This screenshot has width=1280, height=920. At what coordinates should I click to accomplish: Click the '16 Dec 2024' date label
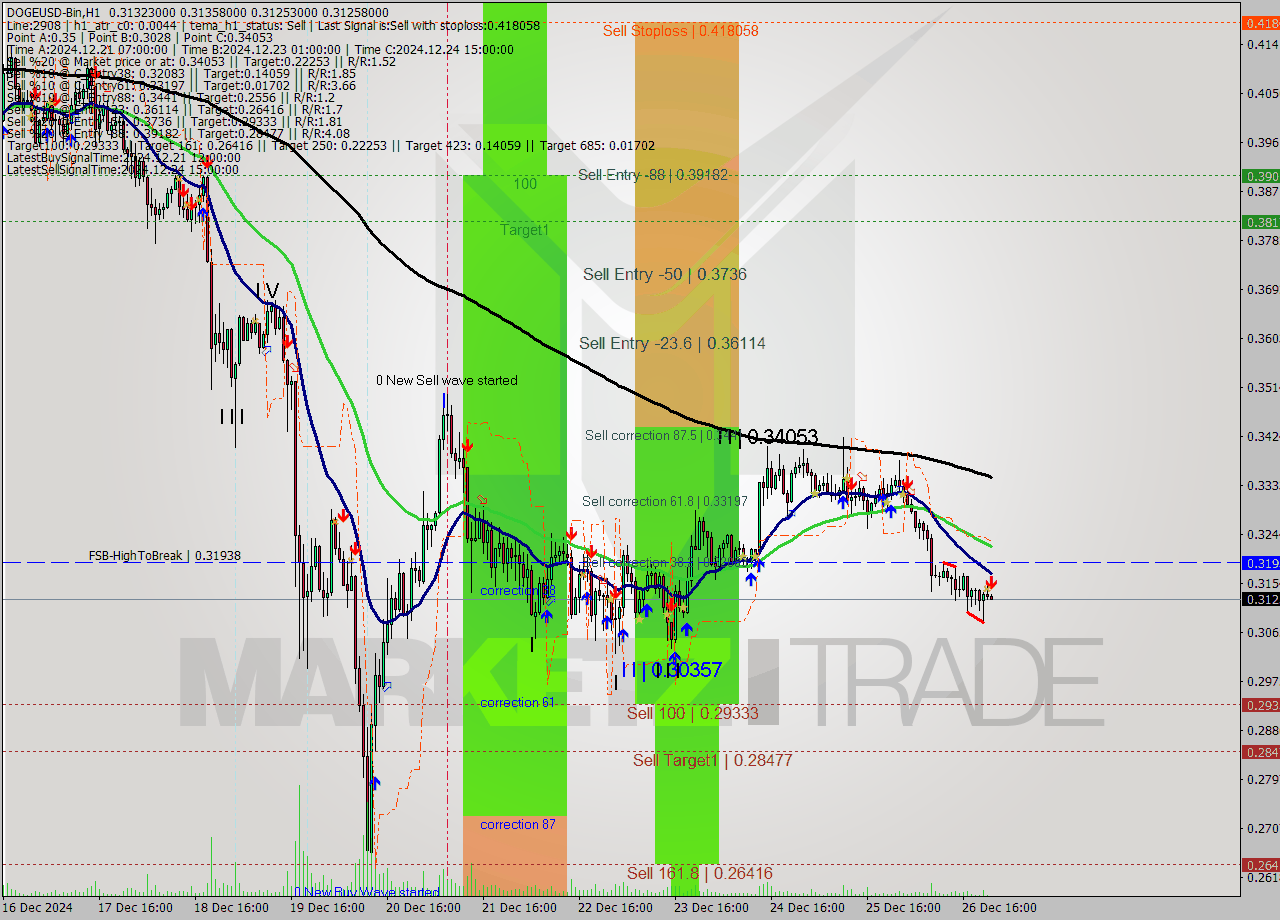tap(38, 908)
